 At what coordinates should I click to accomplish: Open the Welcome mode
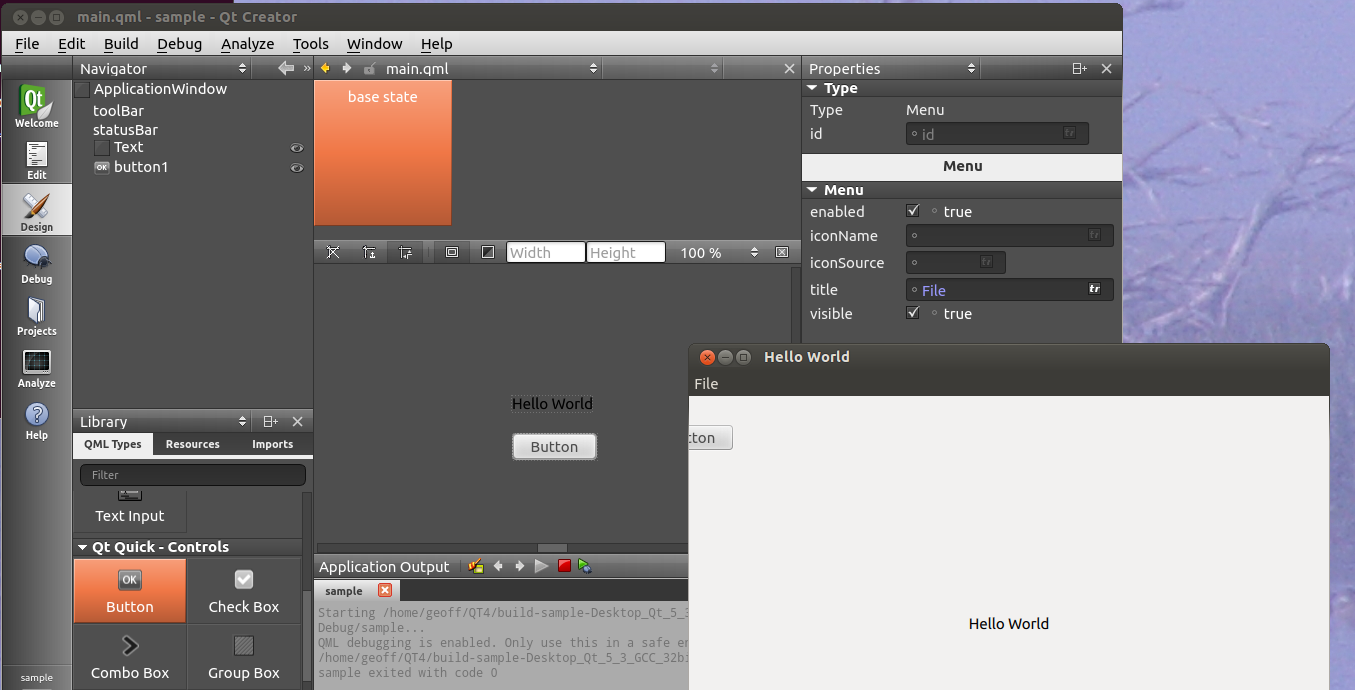[x=36, y=106]
